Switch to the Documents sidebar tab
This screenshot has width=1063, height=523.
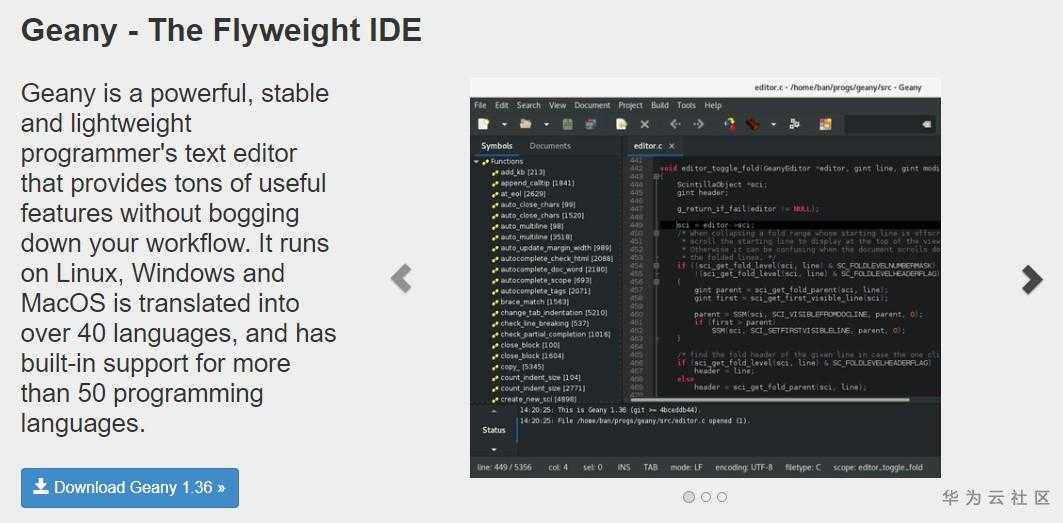pyautogui.click(x=550, y=146)
